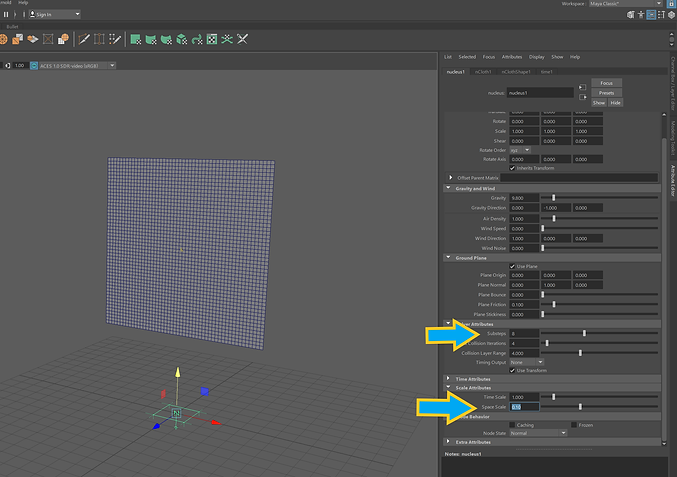
Task: Click the green cube nCloth shelf icon
Action: click(182, 39)
